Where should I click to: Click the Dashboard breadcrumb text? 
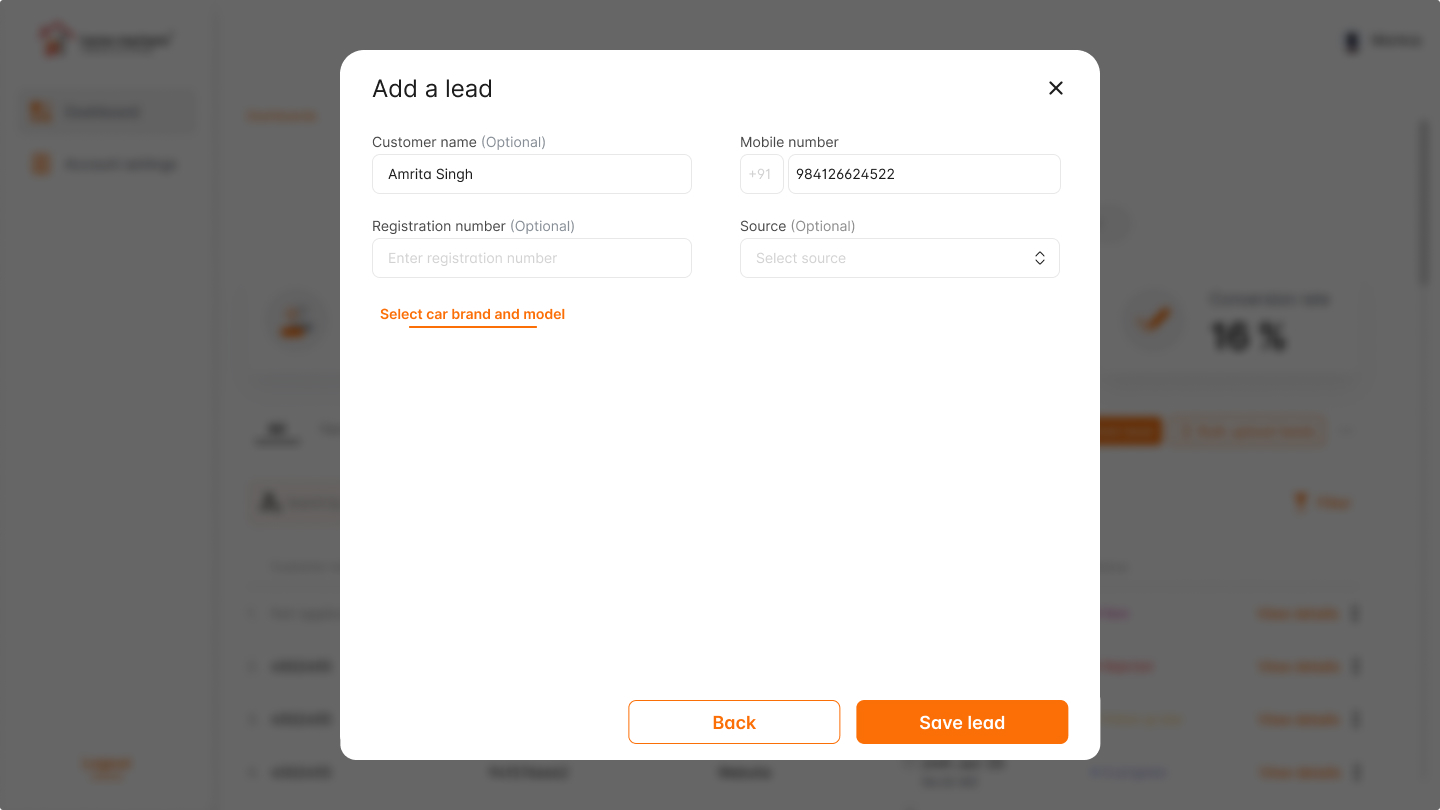coord(282,116)
